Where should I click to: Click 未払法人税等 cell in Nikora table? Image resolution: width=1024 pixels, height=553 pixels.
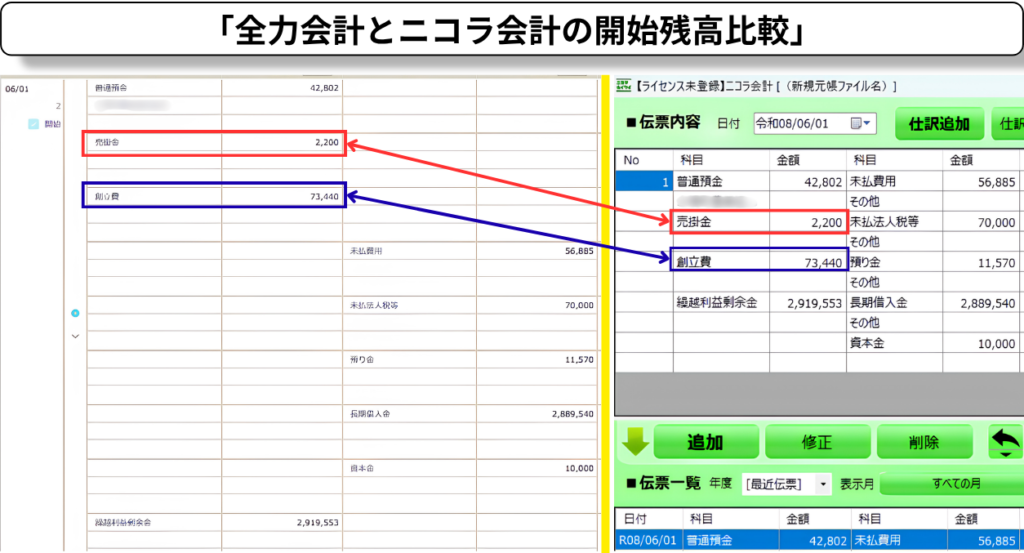(895, 222)
